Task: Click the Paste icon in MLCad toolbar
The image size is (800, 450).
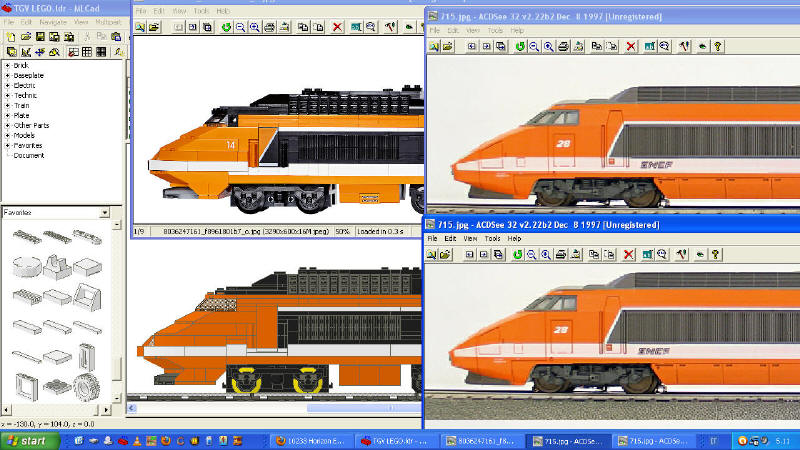Action: tap(116, 37)
